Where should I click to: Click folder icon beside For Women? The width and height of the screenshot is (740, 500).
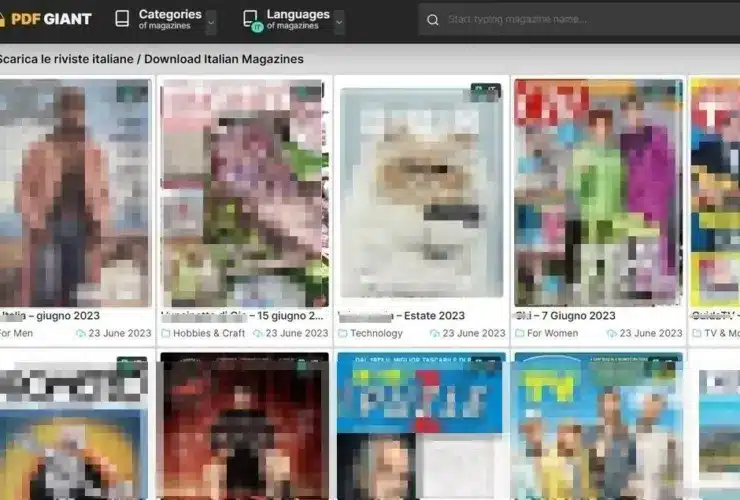pyautogui.click(x=519, y=334)
